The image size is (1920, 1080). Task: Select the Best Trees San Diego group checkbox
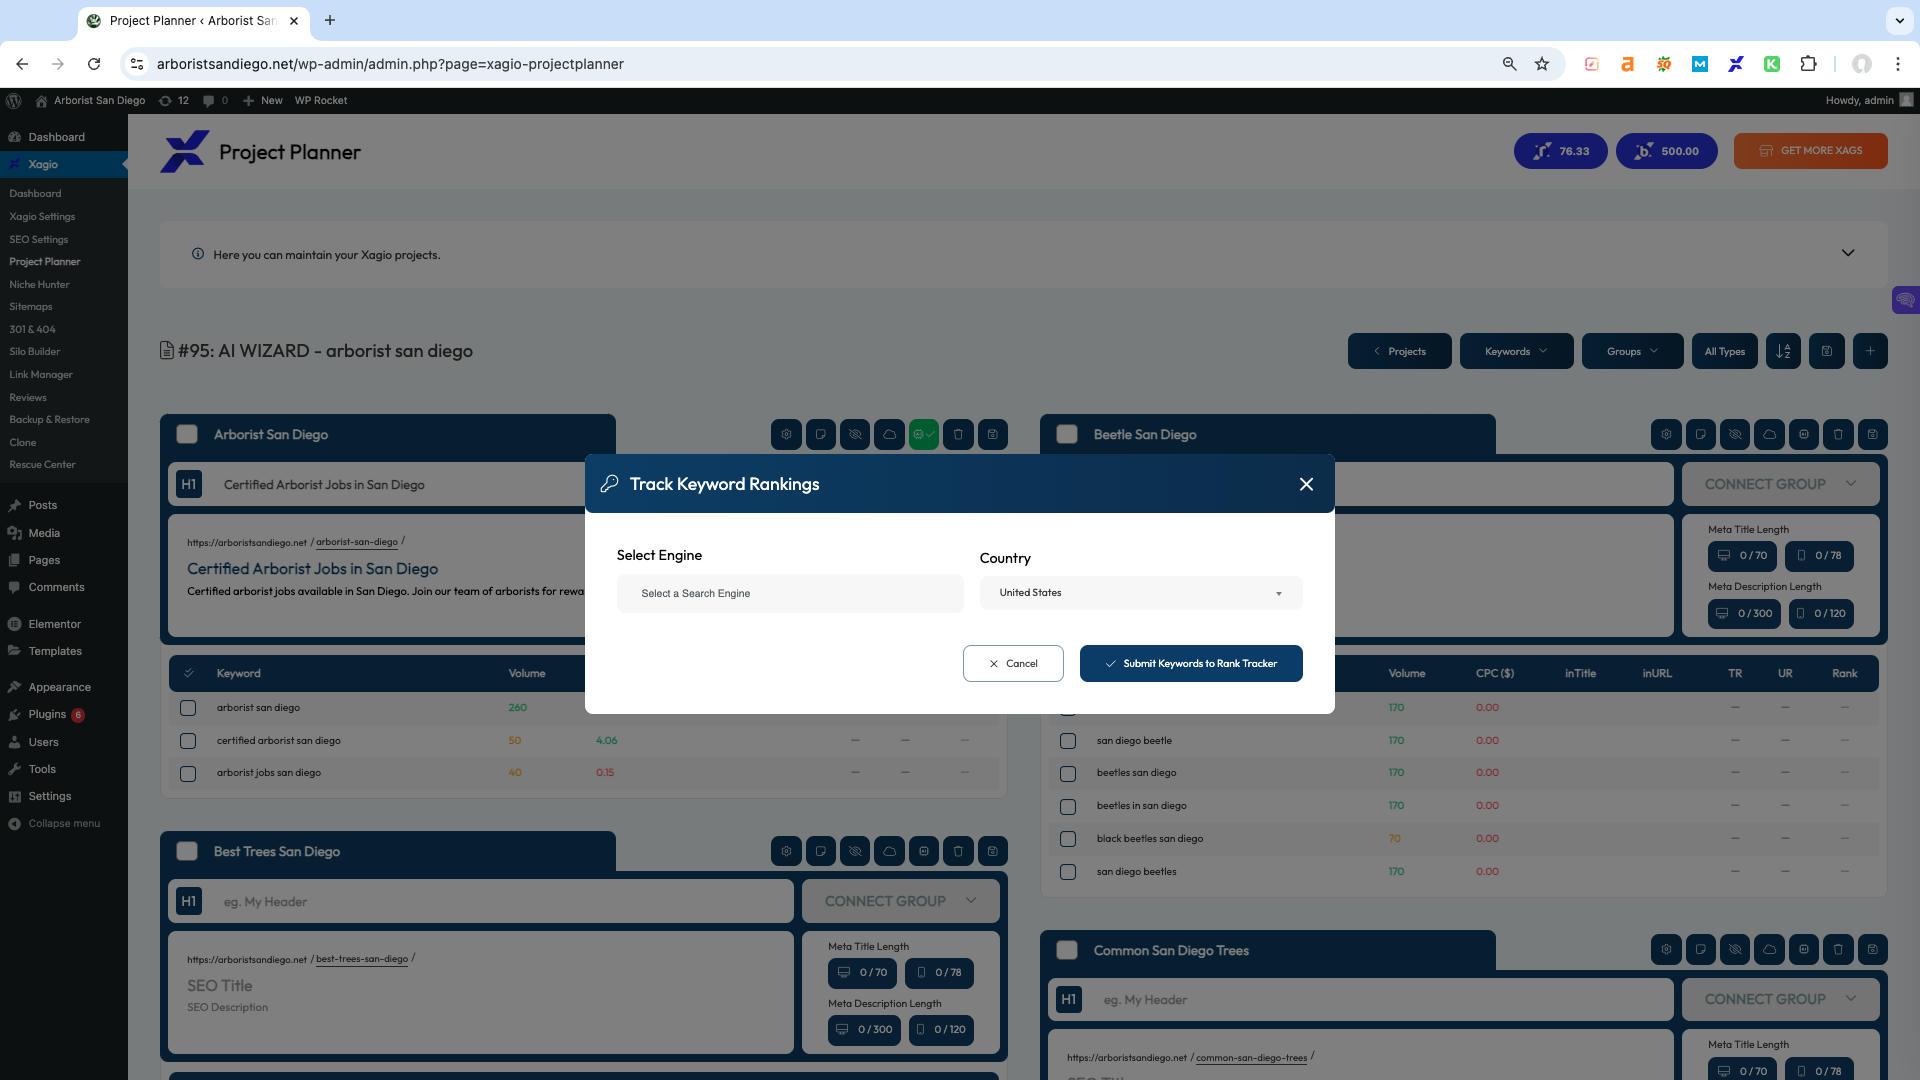click(x=187, y=851)
